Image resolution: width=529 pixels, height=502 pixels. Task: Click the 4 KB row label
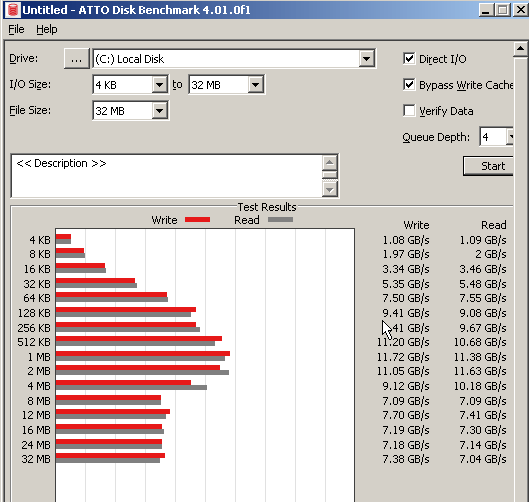click(40, 240)
